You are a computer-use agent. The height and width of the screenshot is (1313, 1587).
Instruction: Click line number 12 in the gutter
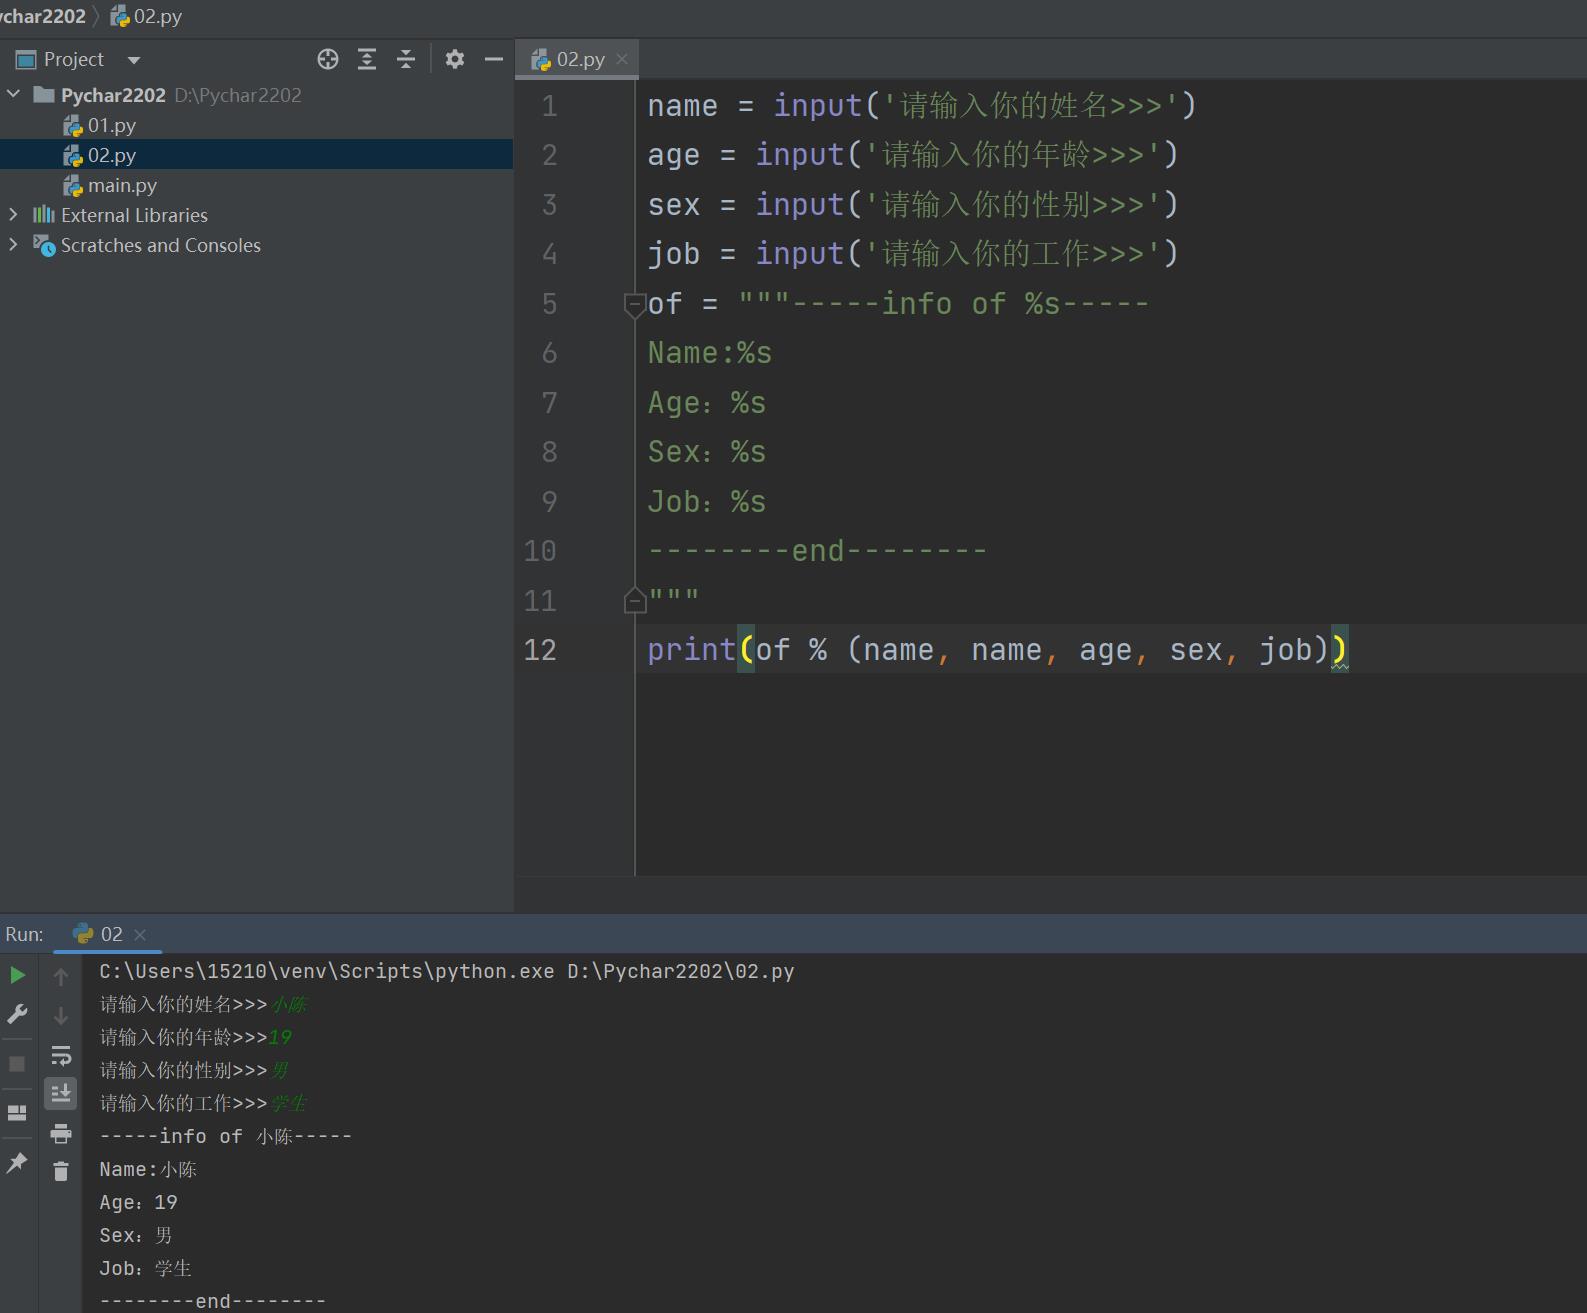click(x=540, y=650)
